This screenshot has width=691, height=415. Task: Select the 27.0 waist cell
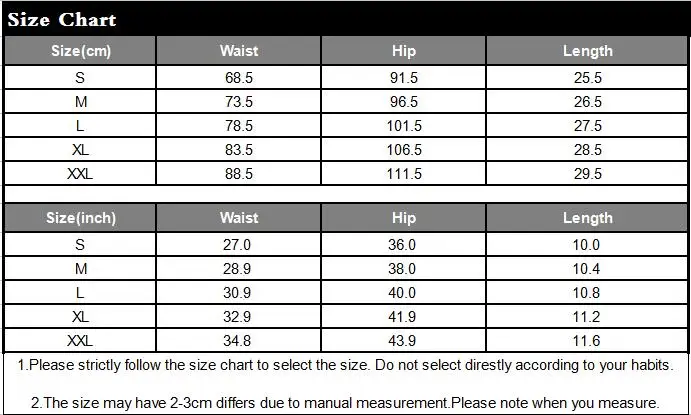(239, 245)
